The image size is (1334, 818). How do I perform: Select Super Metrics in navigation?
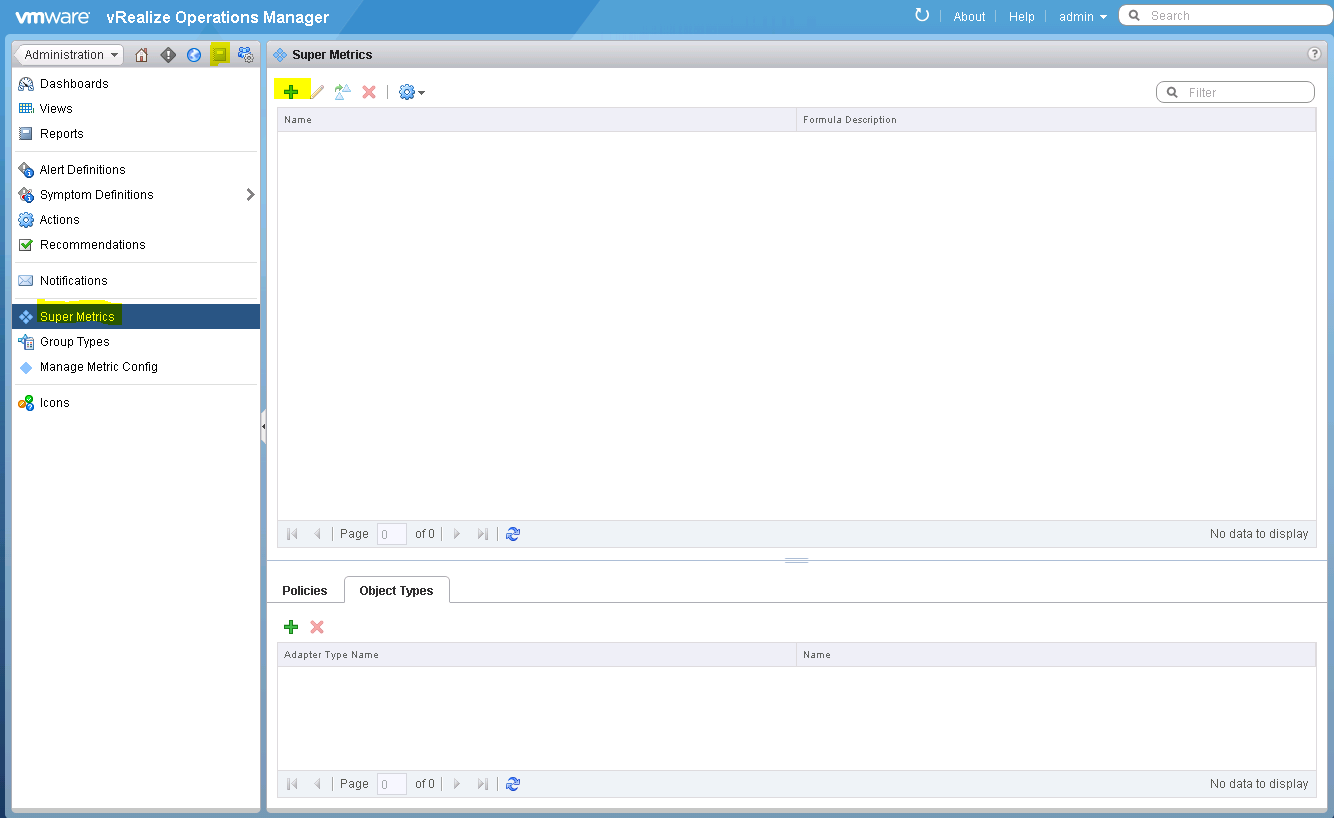click(x=136, y=317)
